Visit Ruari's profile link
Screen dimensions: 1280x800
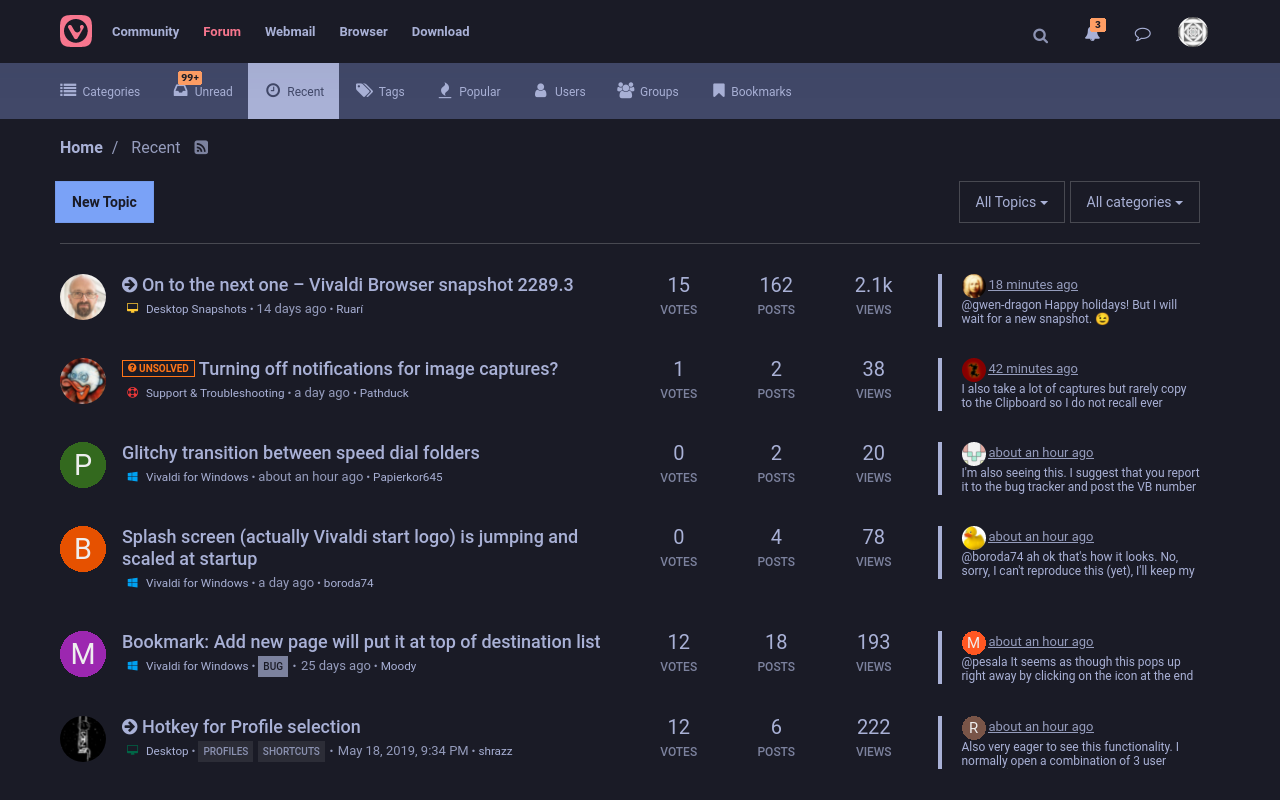[x=349, y=308]
